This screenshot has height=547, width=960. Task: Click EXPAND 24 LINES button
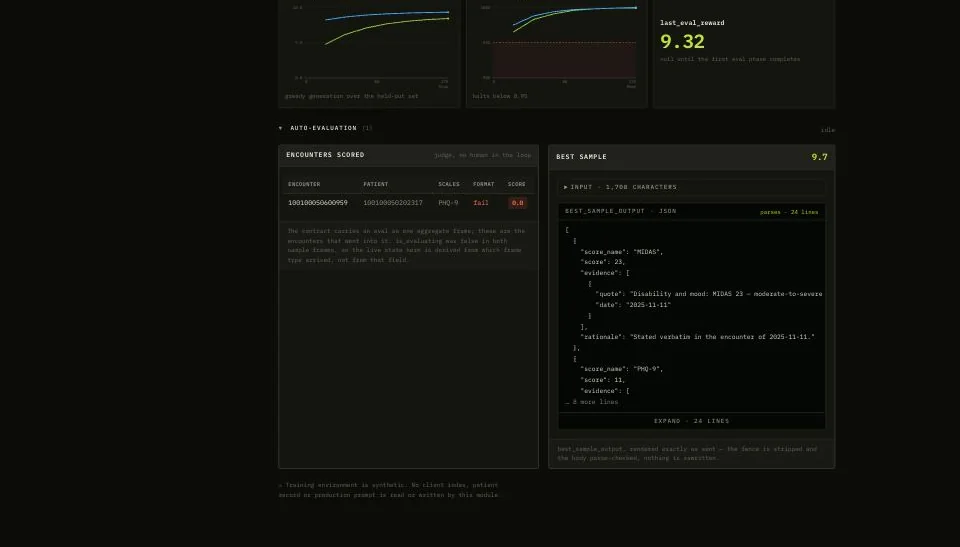pyautogui.click(x=691, y=421)
